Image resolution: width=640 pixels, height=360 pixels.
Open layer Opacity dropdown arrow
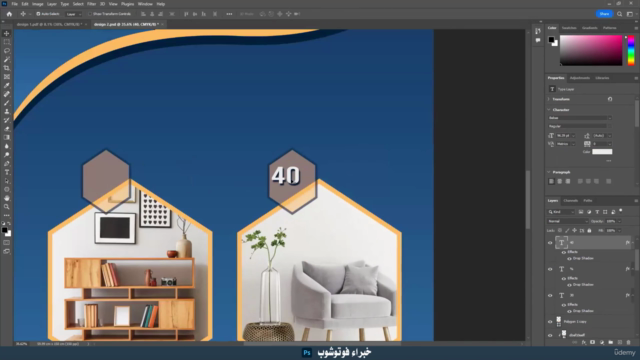[x=619, y=221]
